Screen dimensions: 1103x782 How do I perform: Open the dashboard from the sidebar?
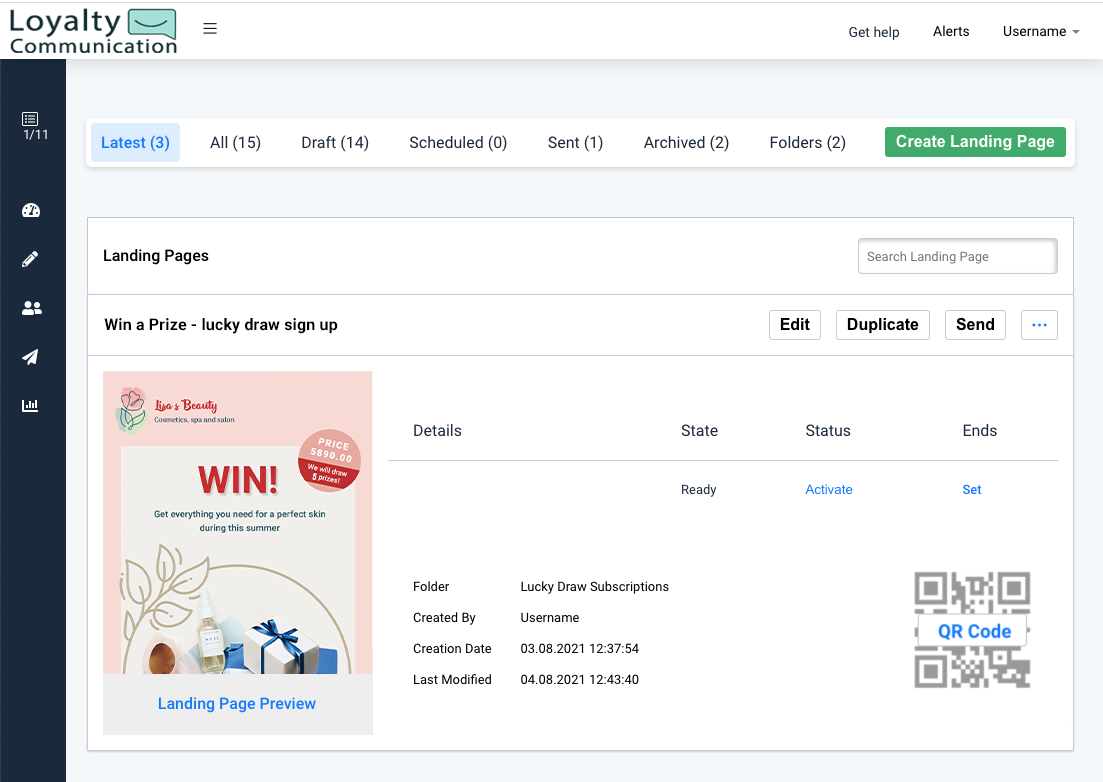tap(30, 210)
